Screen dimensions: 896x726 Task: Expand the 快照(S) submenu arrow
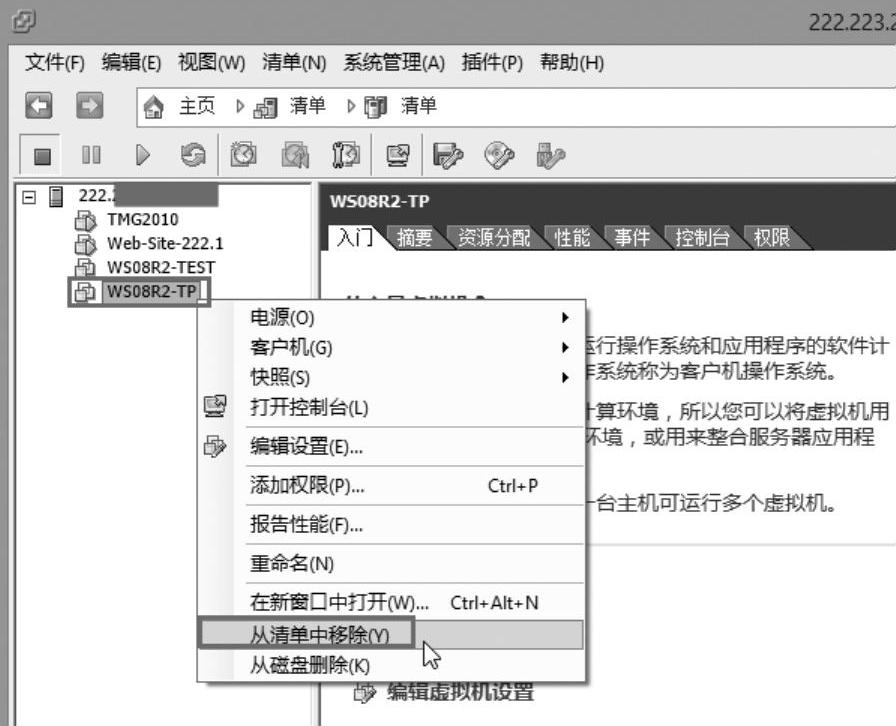(565, 377)
